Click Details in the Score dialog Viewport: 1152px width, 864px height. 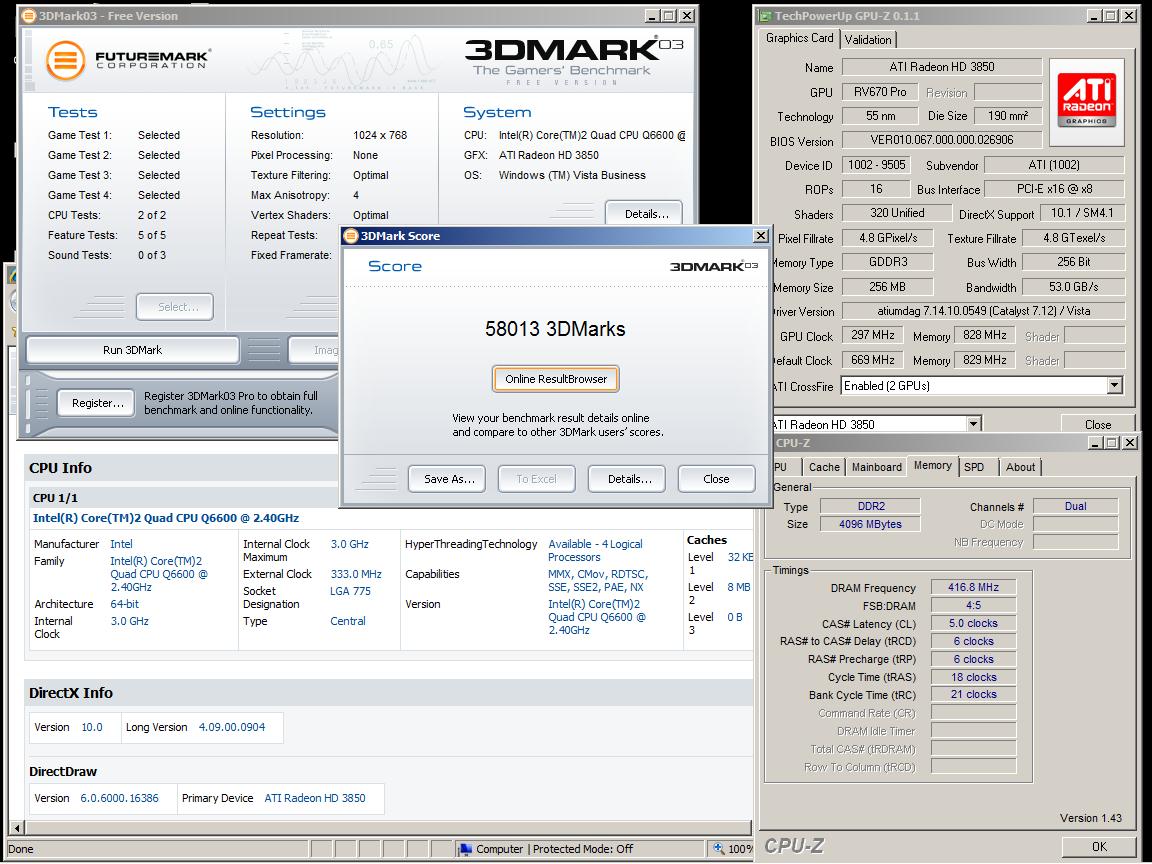(x=627, y=479)
